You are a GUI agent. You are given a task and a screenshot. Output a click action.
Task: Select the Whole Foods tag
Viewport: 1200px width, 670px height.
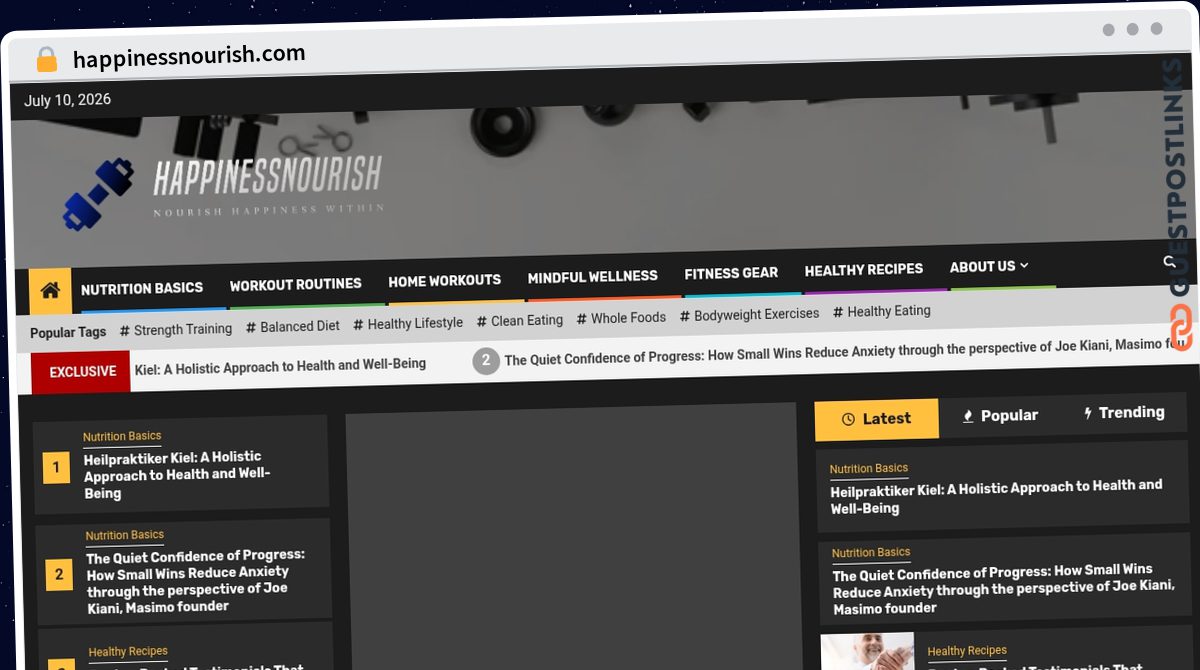621,317
